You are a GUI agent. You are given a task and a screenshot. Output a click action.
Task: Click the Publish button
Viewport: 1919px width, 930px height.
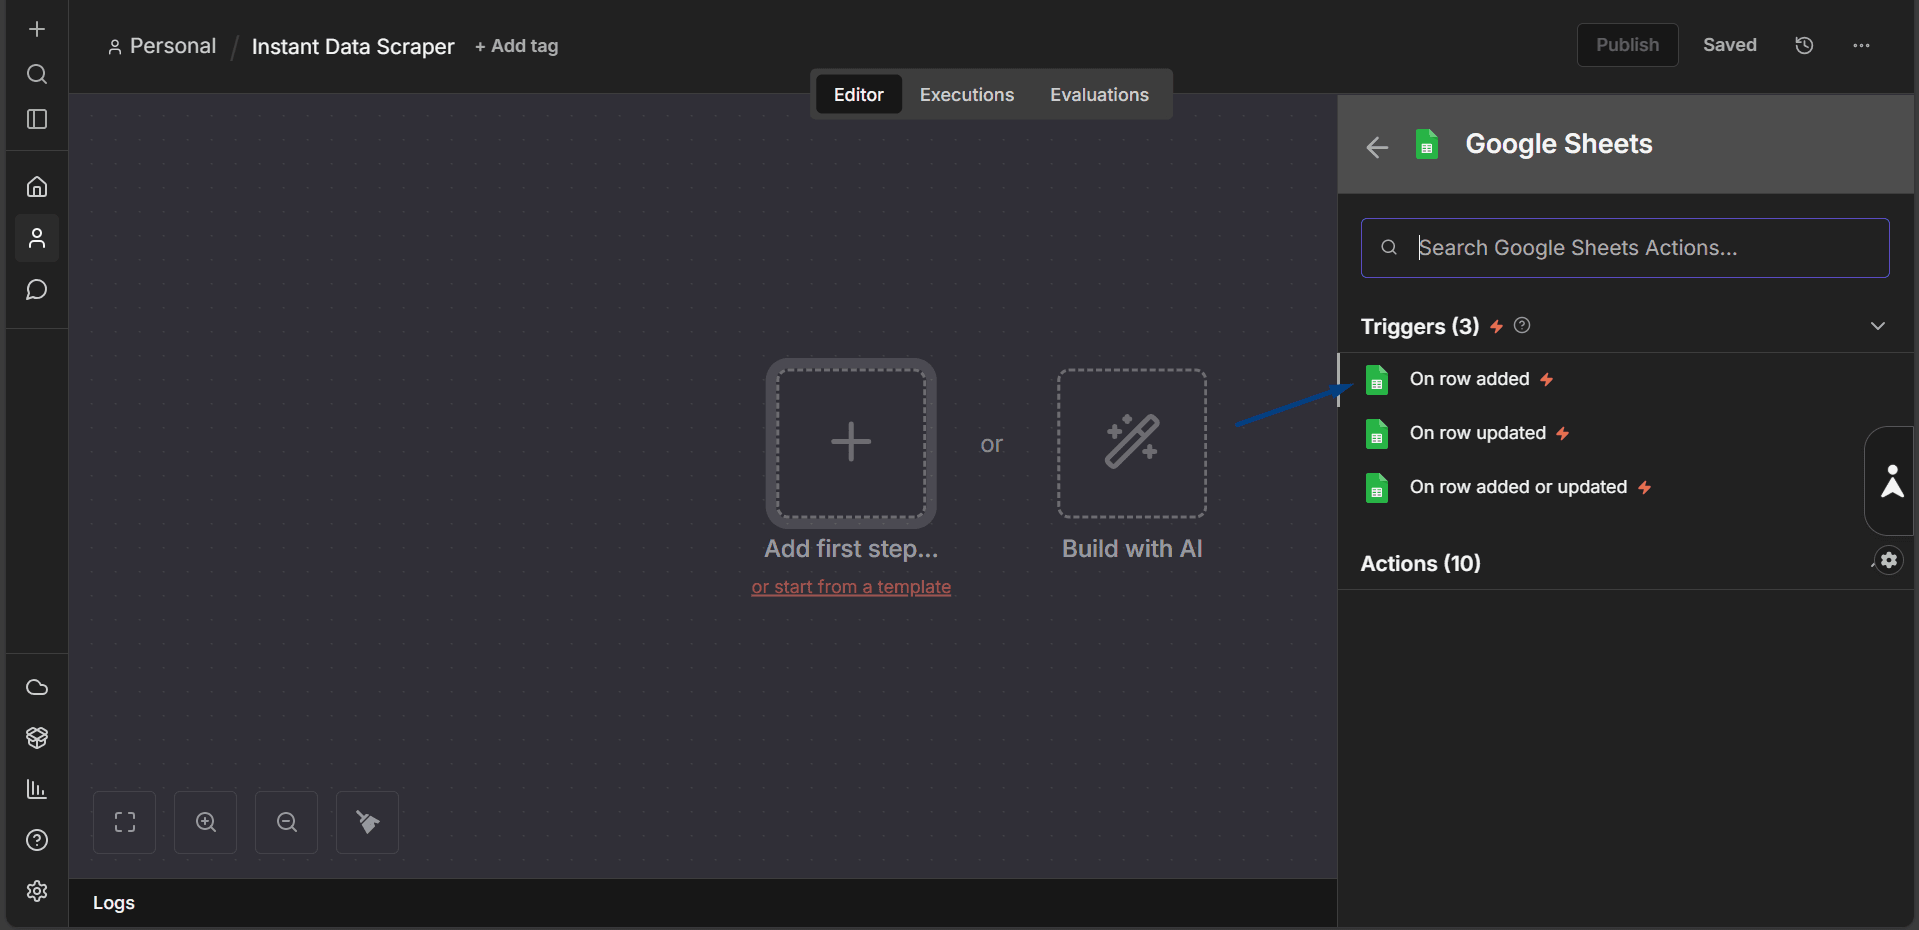click(x=1627, y=45)
